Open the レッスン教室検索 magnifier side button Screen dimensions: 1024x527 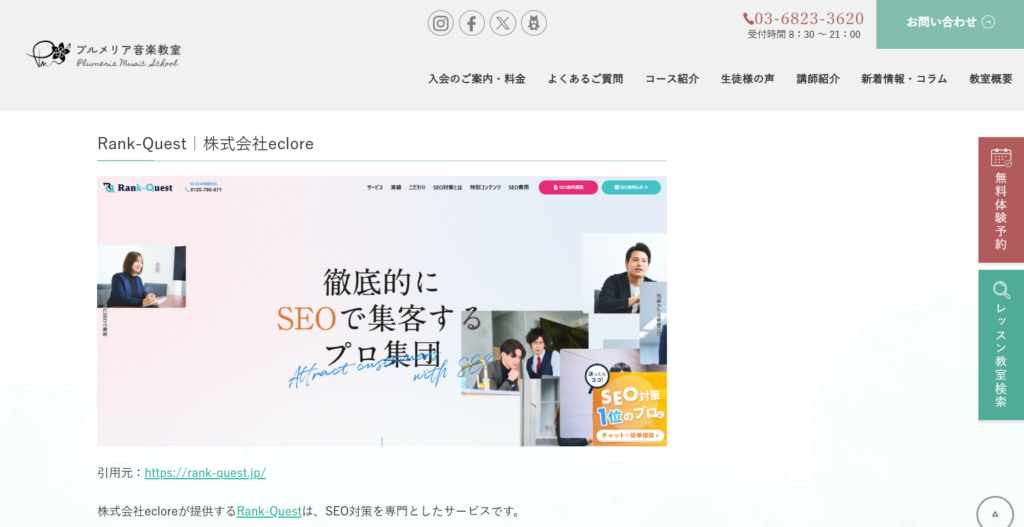coord(1000,345)
